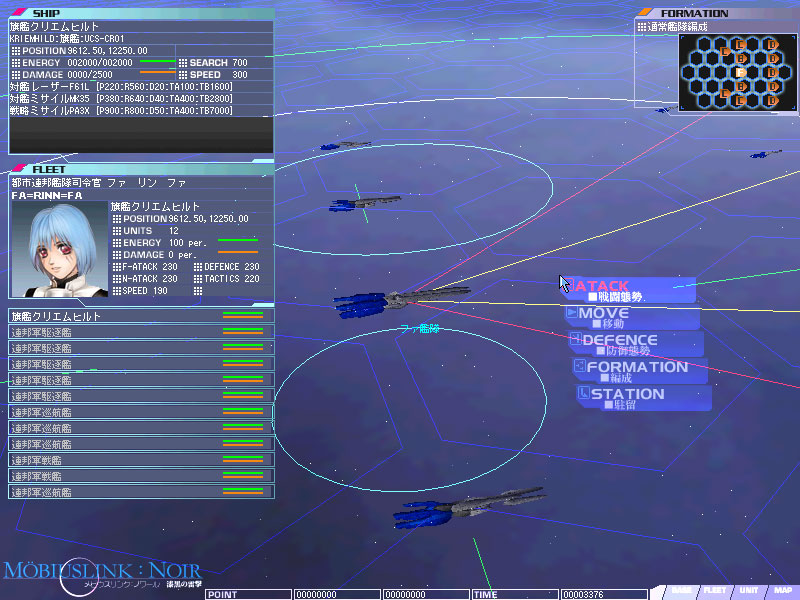
Task: Click the green ENERGY bar in SHIP panel
Action: coord(157,62)
